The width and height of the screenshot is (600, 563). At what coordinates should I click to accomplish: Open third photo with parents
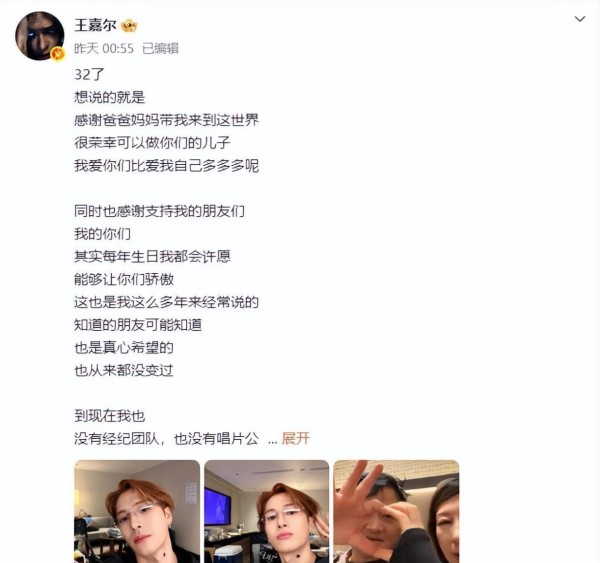[x=396, y=511]
